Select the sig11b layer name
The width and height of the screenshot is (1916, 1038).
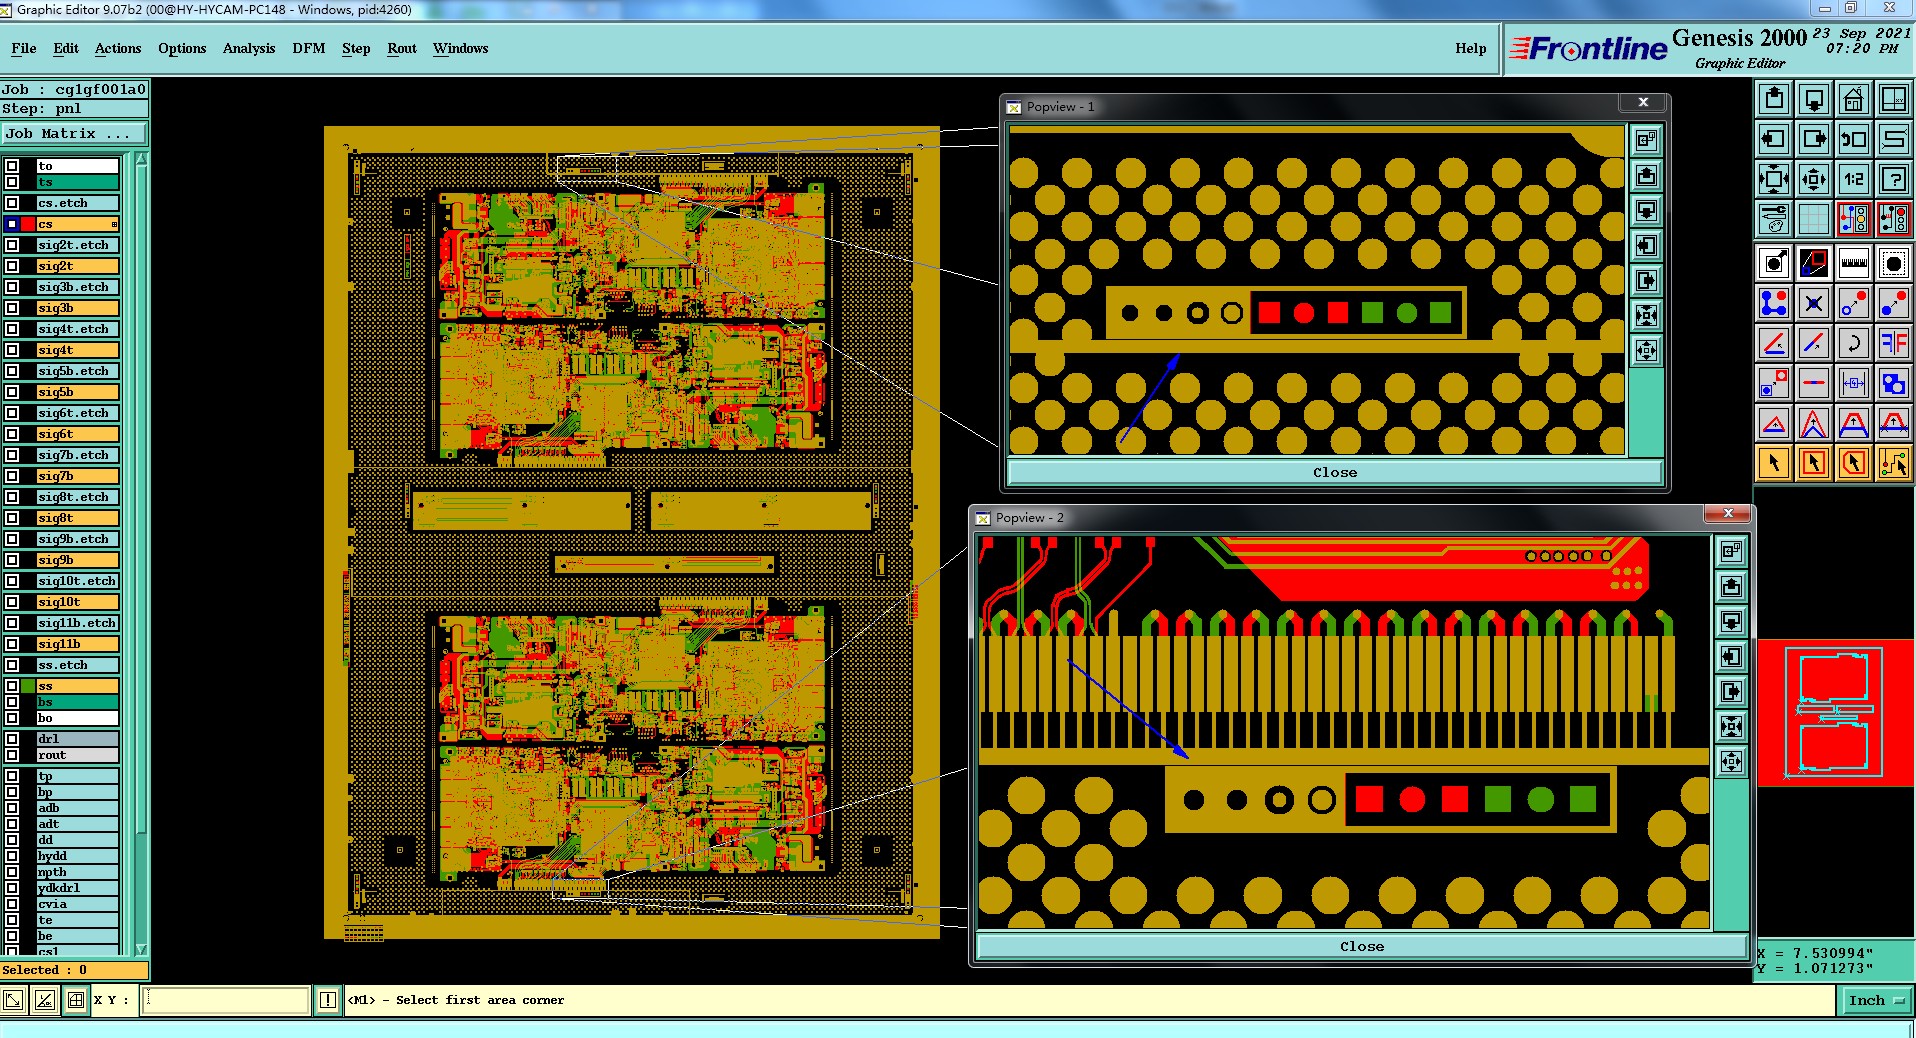tap(77, 644)
